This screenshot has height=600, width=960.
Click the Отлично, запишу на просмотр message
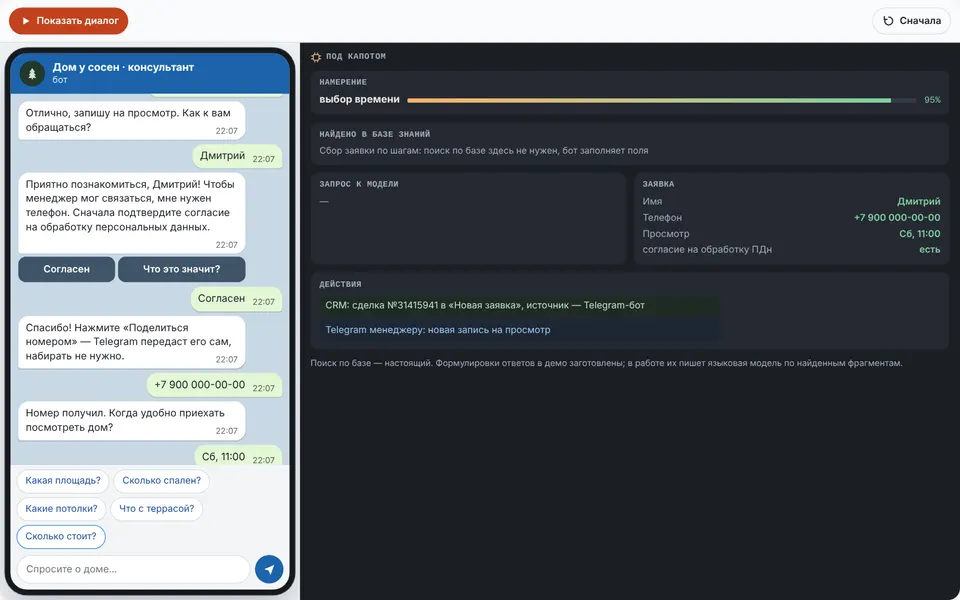pos(132,121)
